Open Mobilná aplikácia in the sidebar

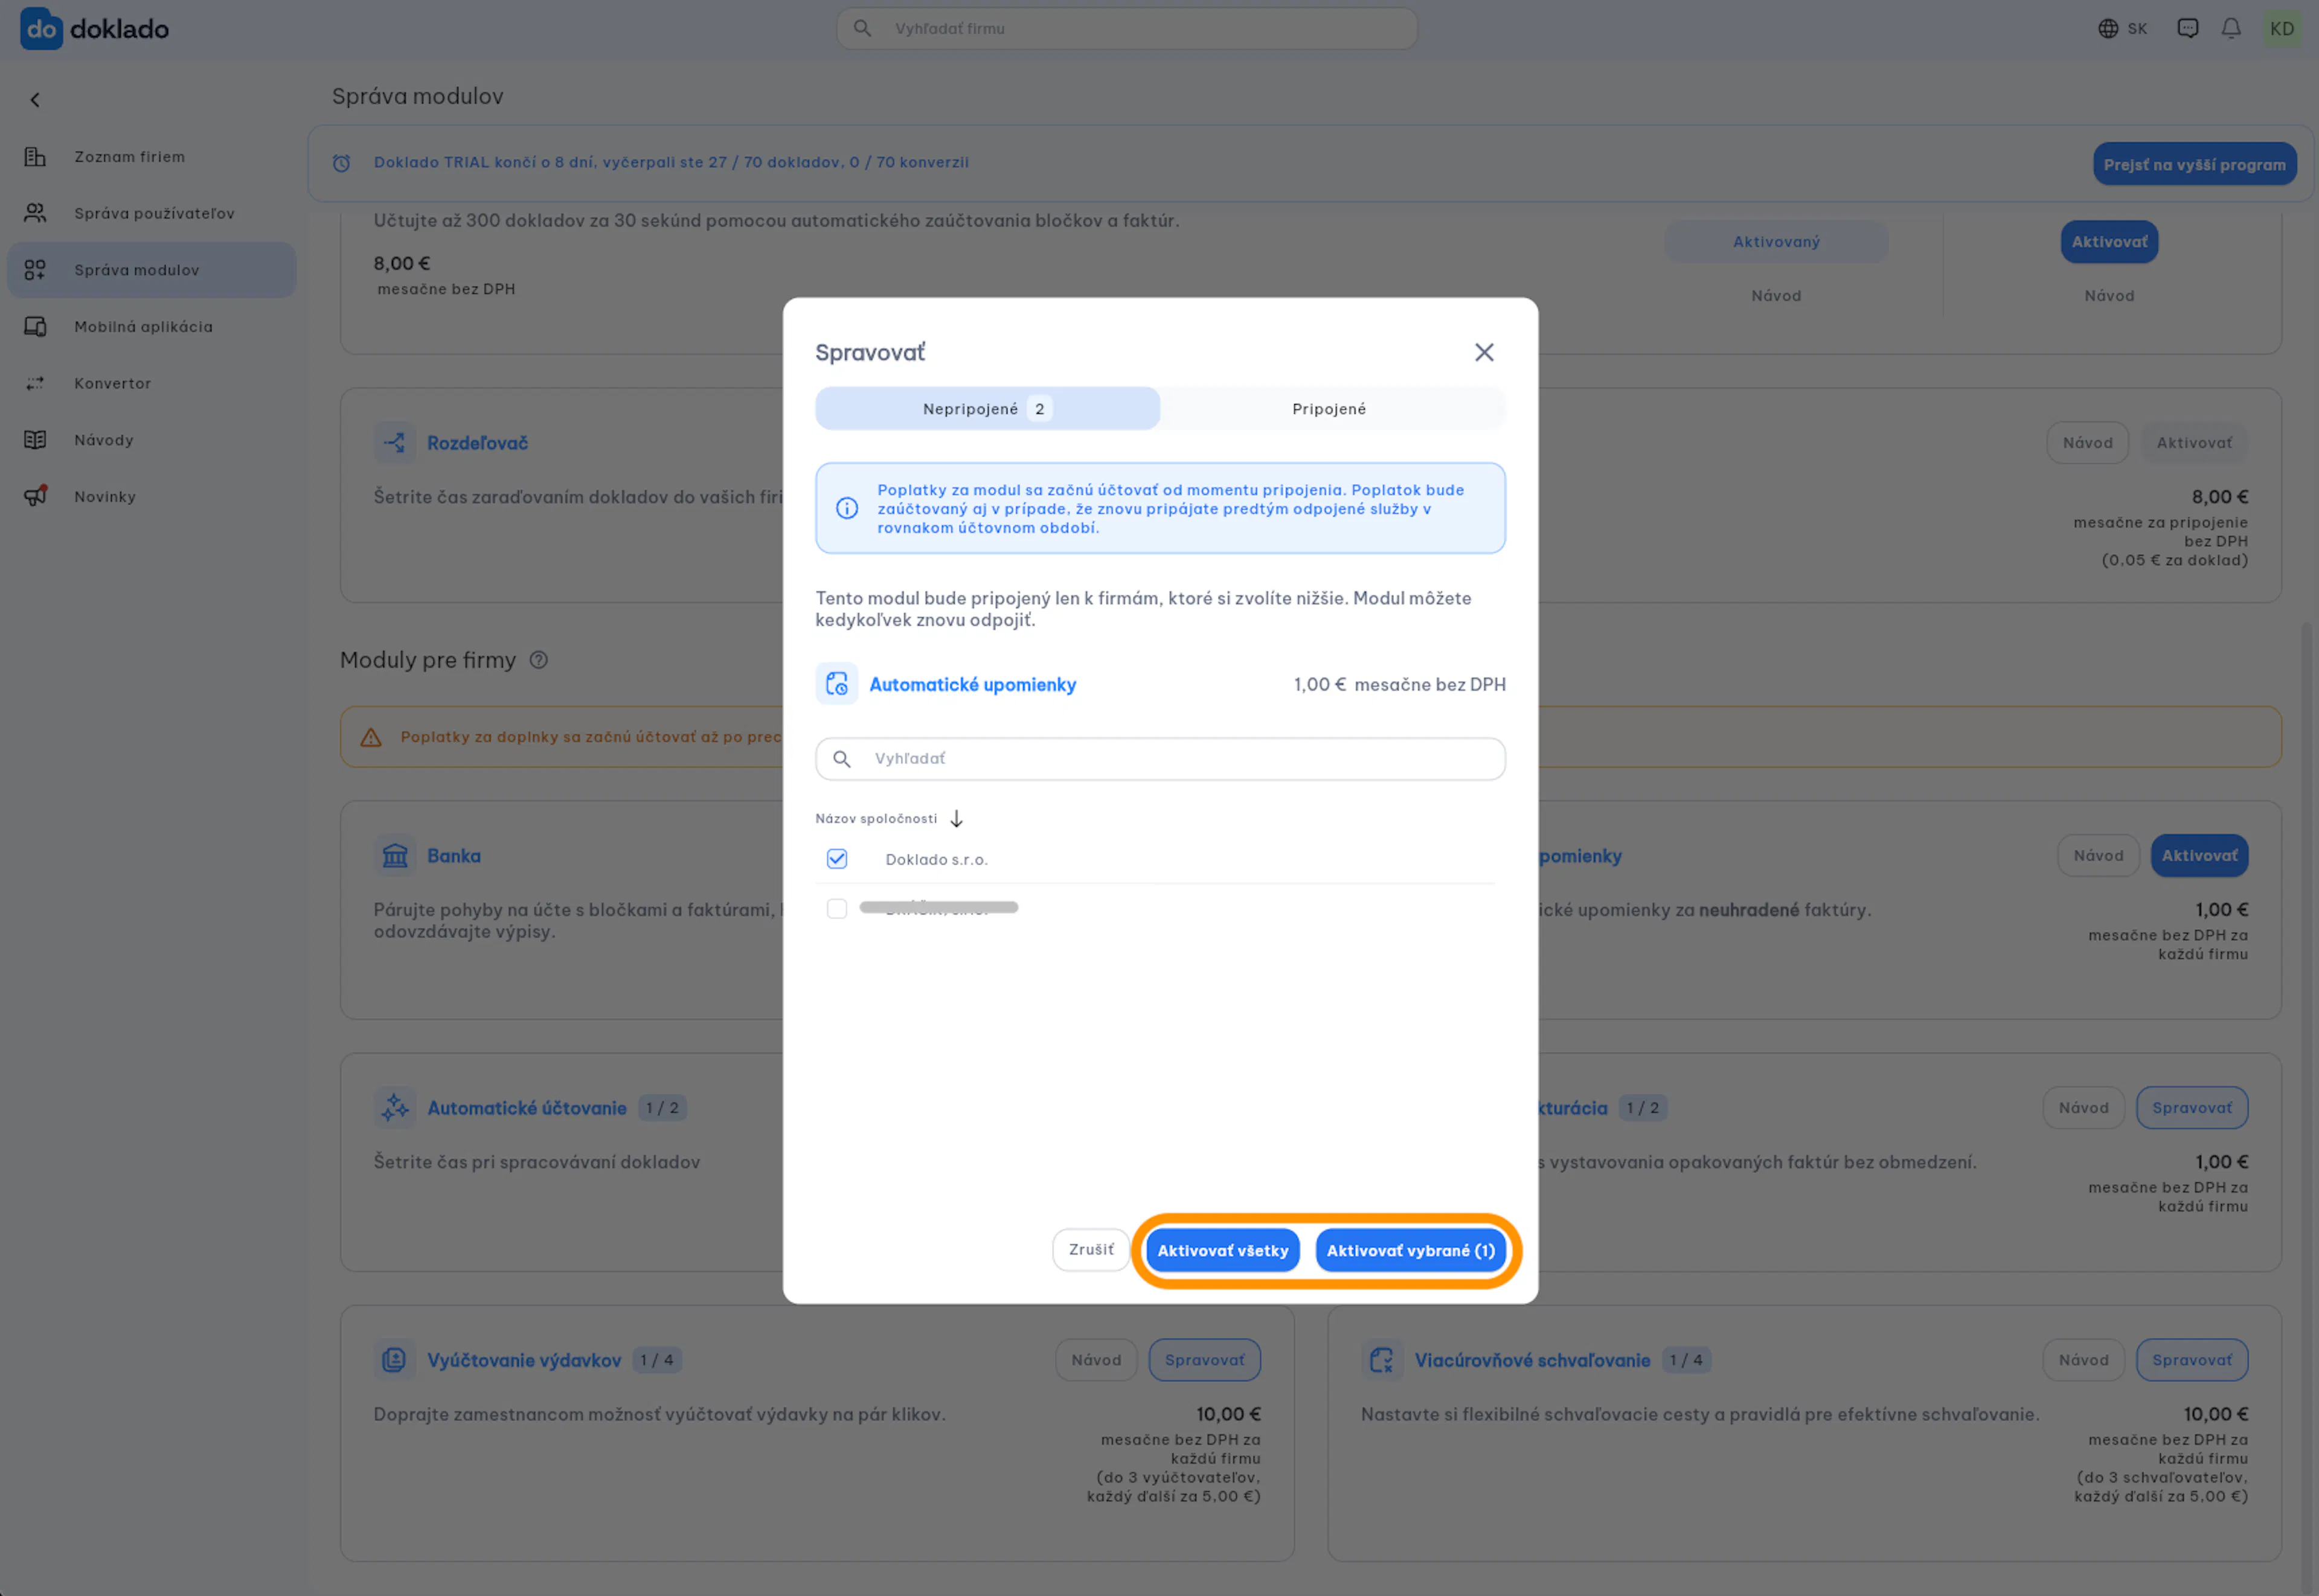pyautogui.click(x=151, y=326)
